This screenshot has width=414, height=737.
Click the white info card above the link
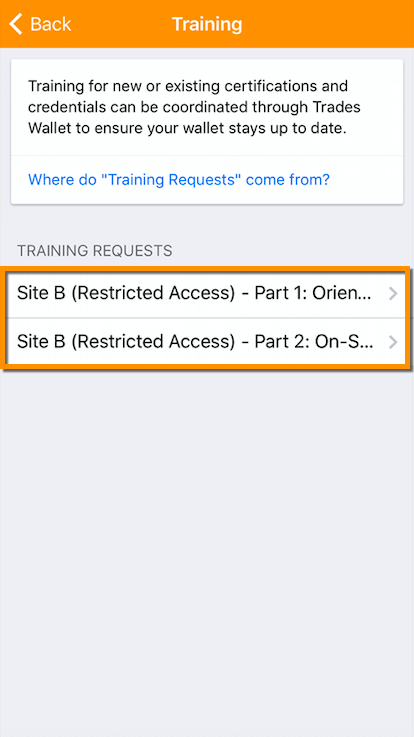point(207,107)
